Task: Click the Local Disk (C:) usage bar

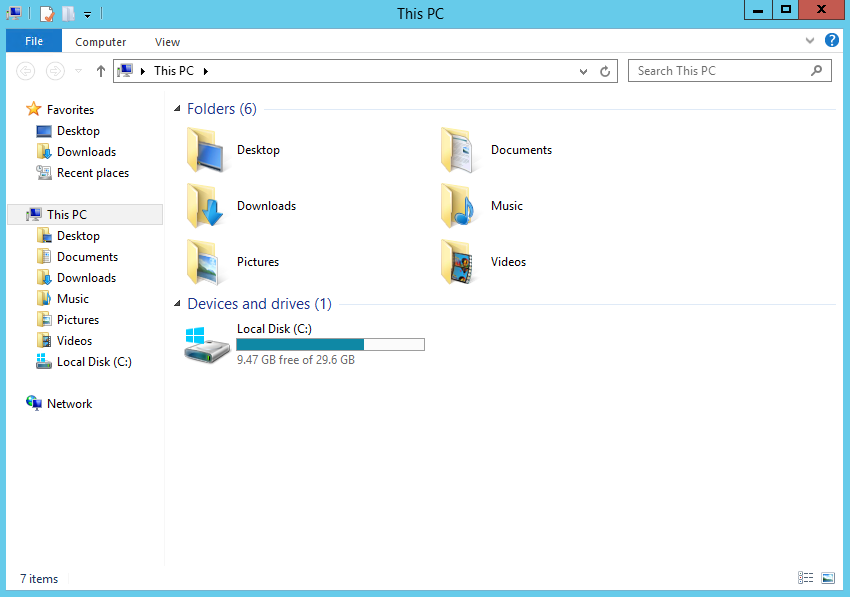Action: [x=330, y=344]
